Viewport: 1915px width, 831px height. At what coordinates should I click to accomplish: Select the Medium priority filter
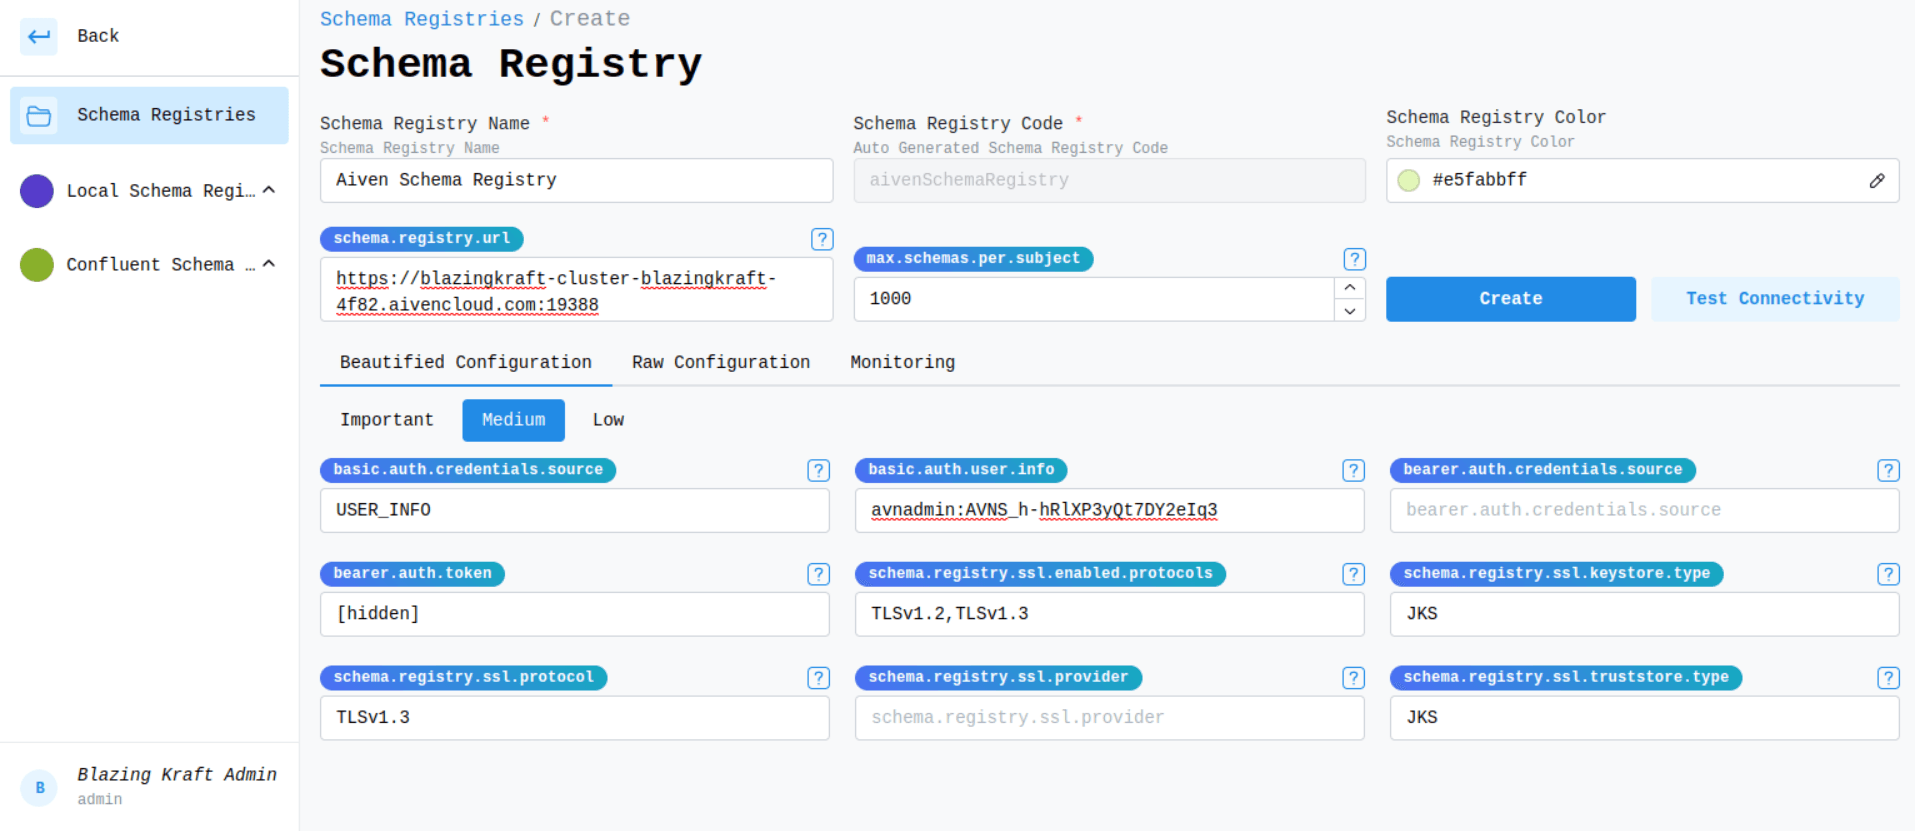(x=513, y=420)
